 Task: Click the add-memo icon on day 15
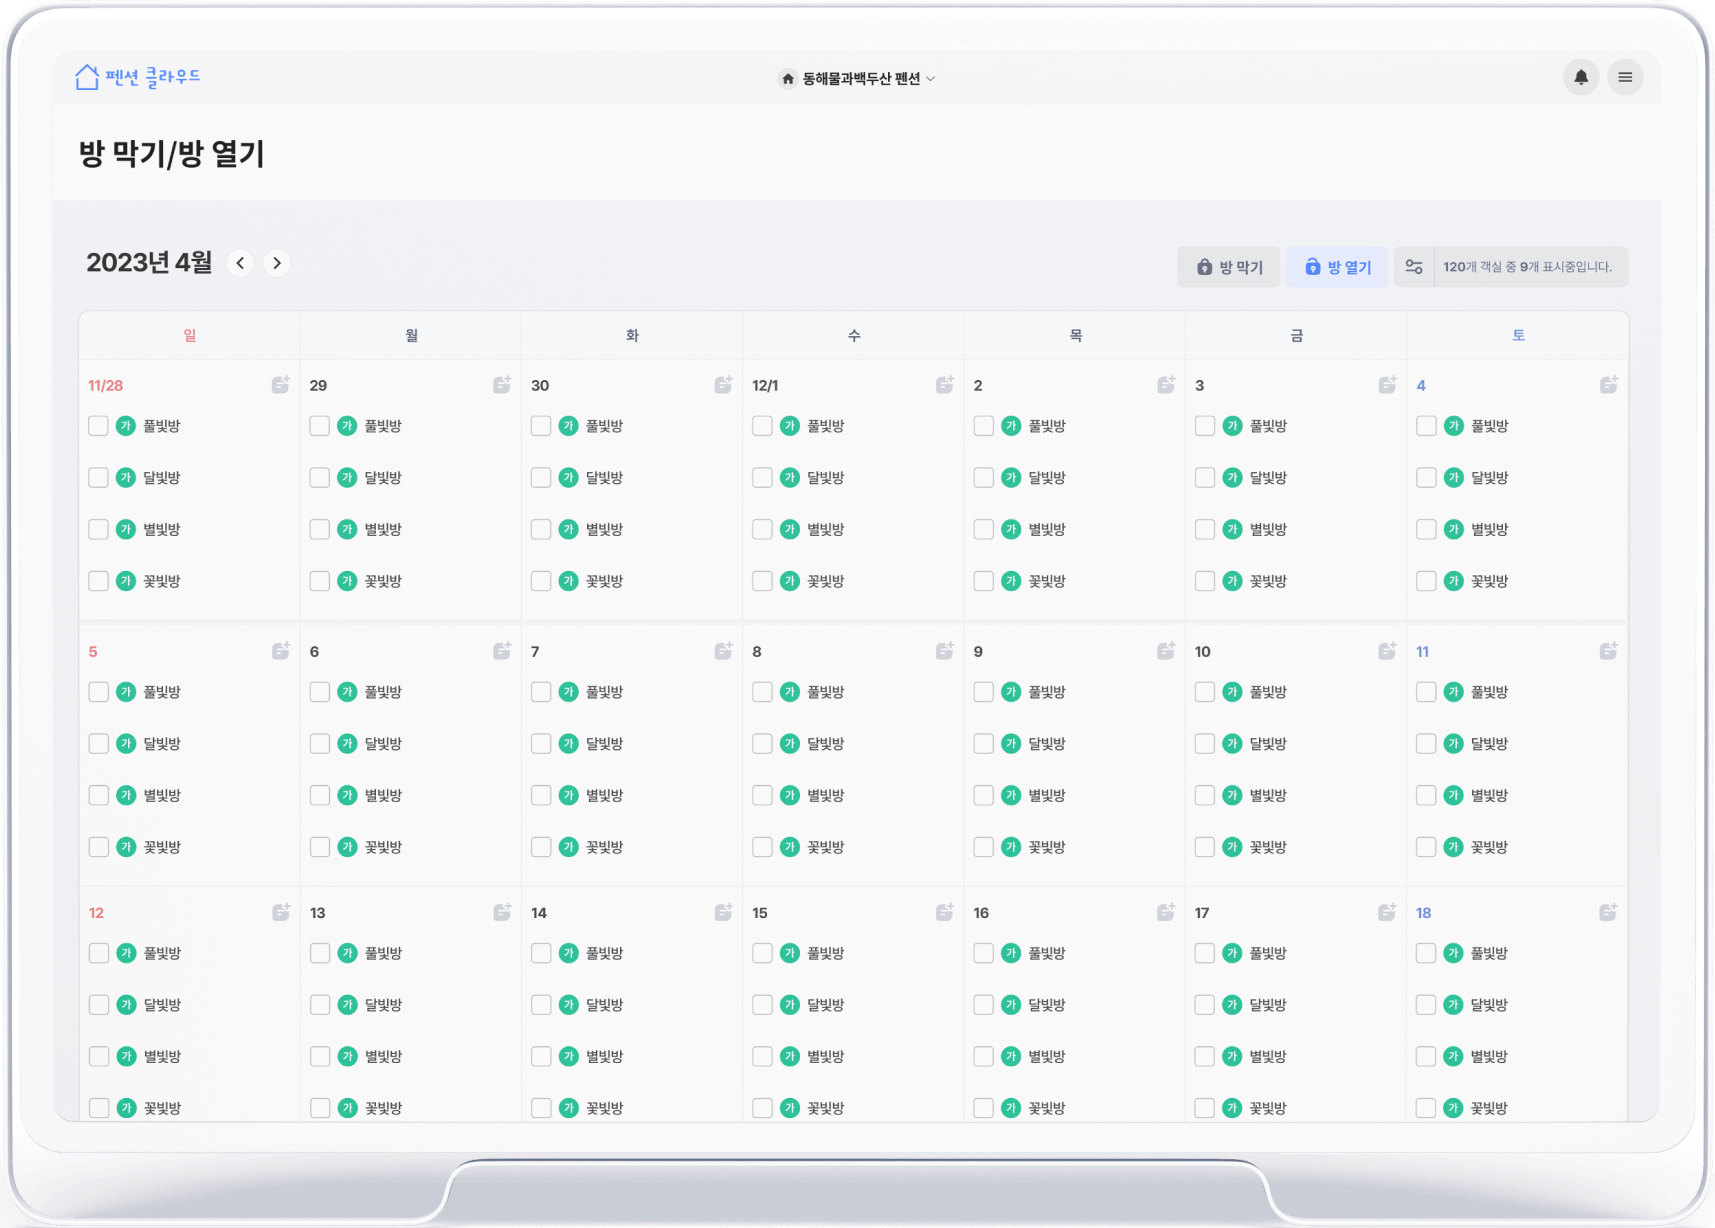[x=944, y=912]
